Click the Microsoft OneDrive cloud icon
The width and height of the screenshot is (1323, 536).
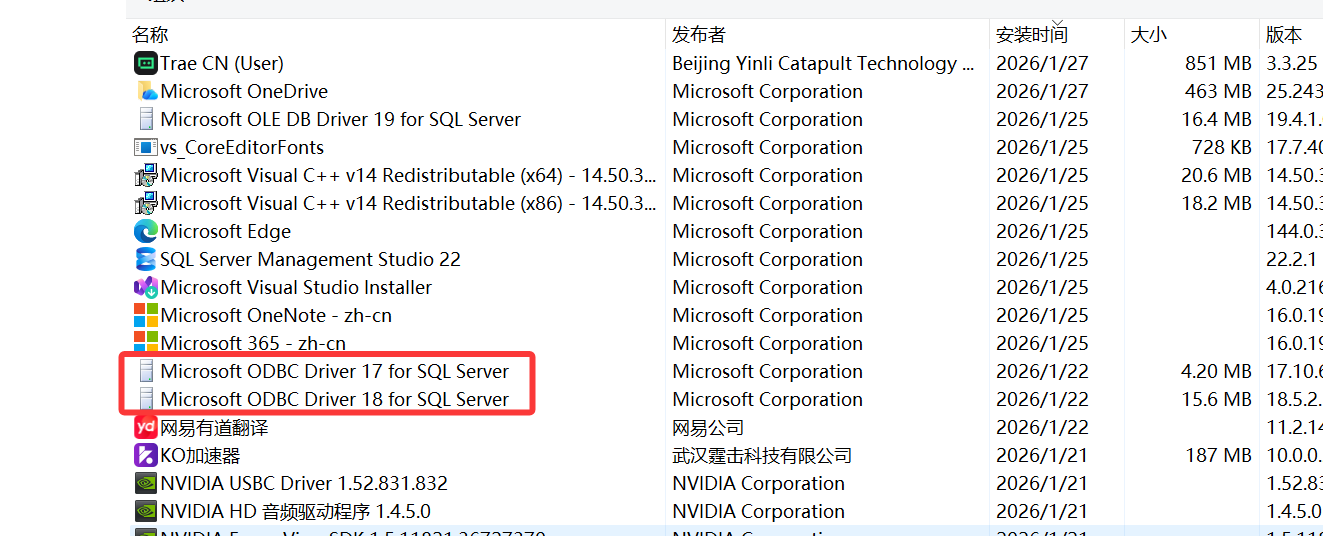tap(146, 91)
